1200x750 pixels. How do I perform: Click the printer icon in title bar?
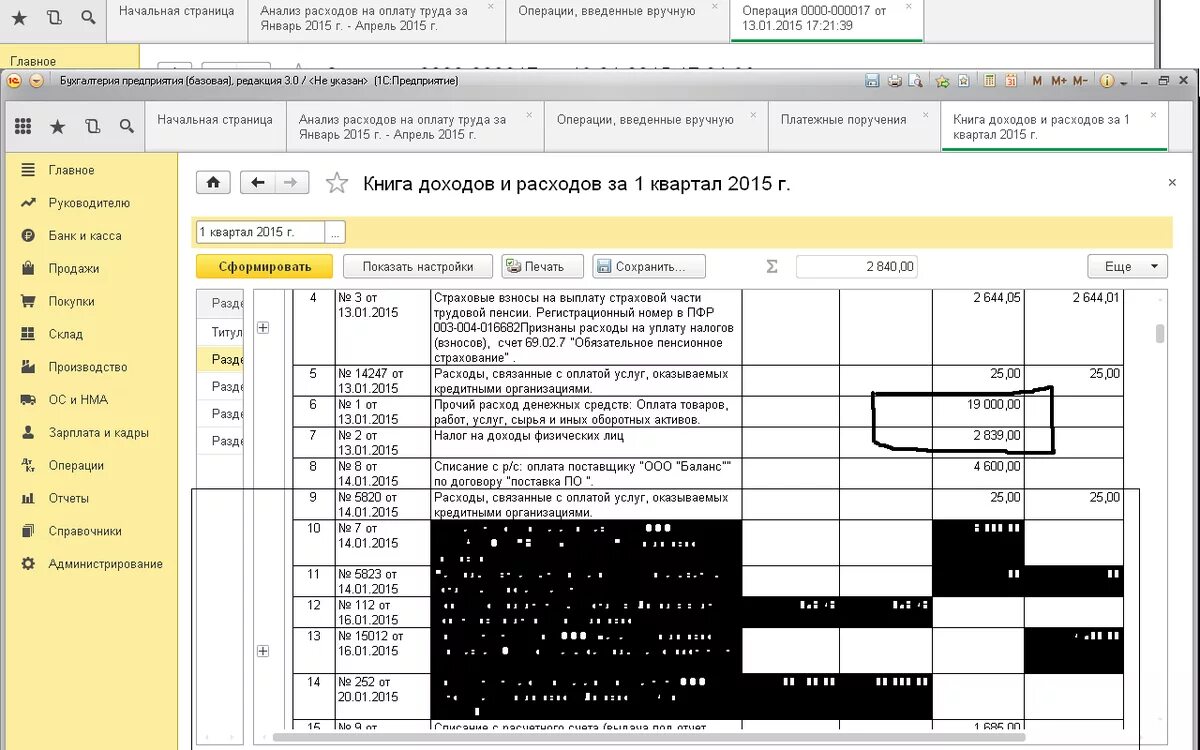[895, 81]
